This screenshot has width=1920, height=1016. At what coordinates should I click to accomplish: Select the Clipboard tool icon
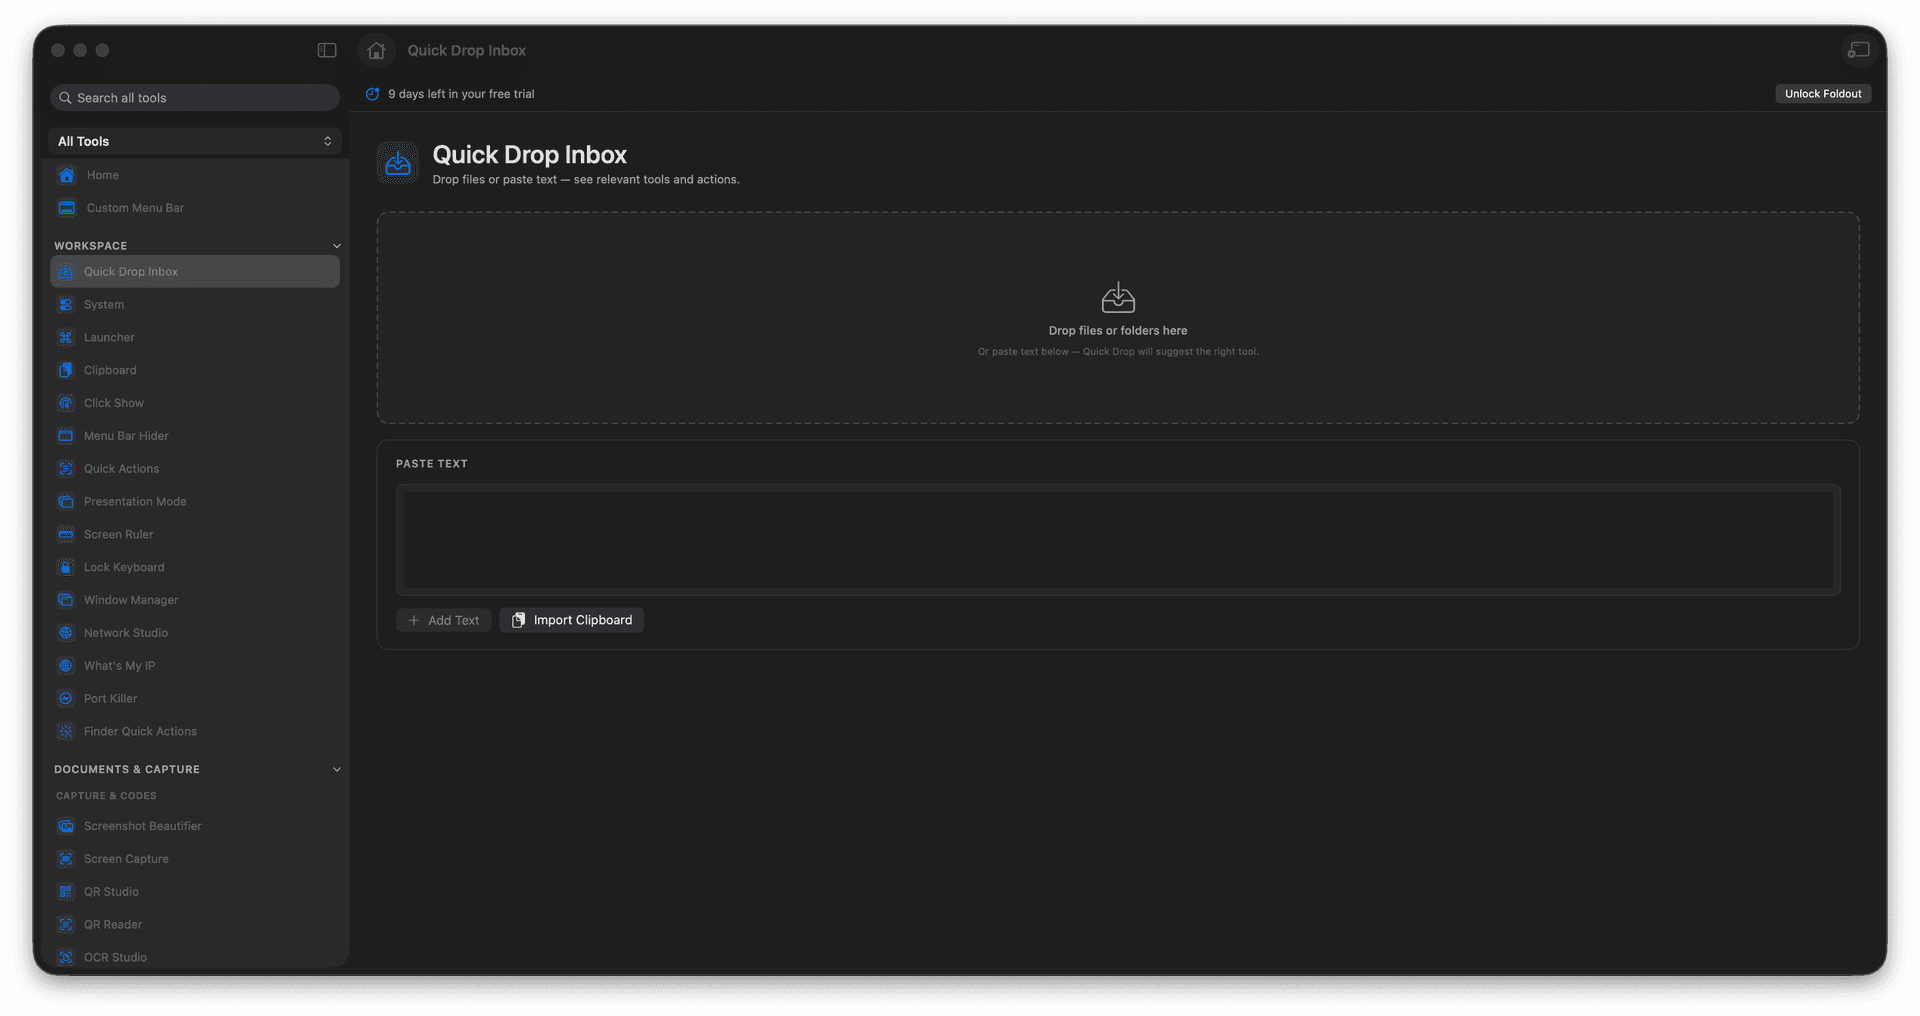click(x=66, y=370)
